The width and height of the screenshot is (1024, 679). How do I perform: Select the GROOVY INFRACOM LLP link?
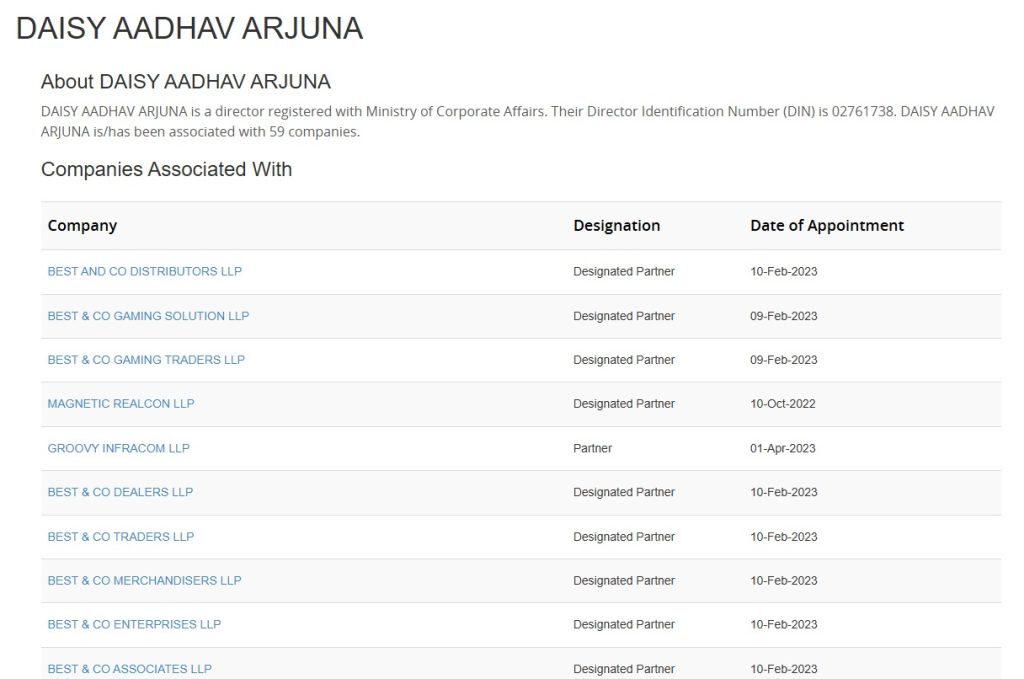tap(118, 448)
